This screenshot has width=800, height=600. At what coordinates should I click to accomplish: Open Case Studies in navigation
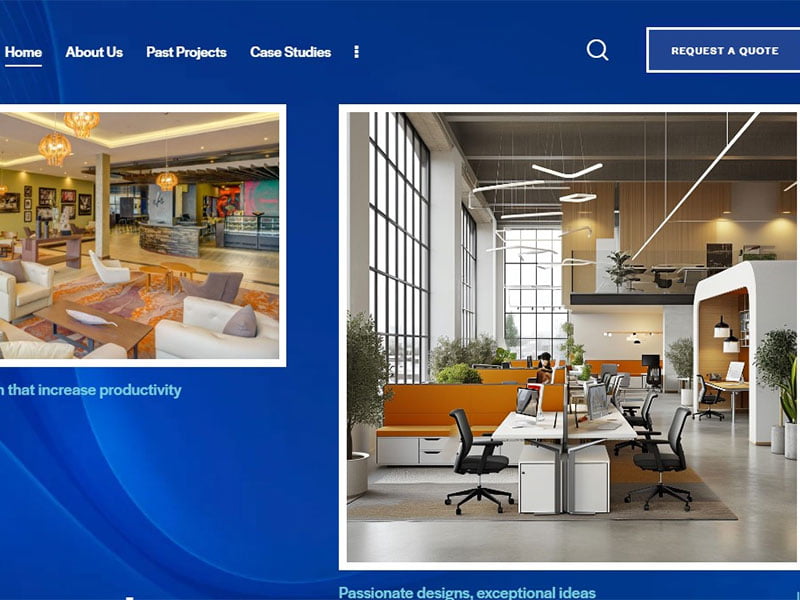pos(290,52)
